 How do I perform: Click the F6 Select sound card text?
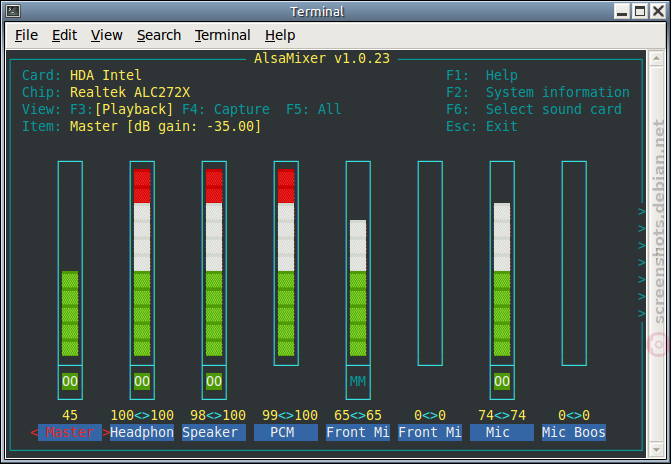tap(534, 110)
